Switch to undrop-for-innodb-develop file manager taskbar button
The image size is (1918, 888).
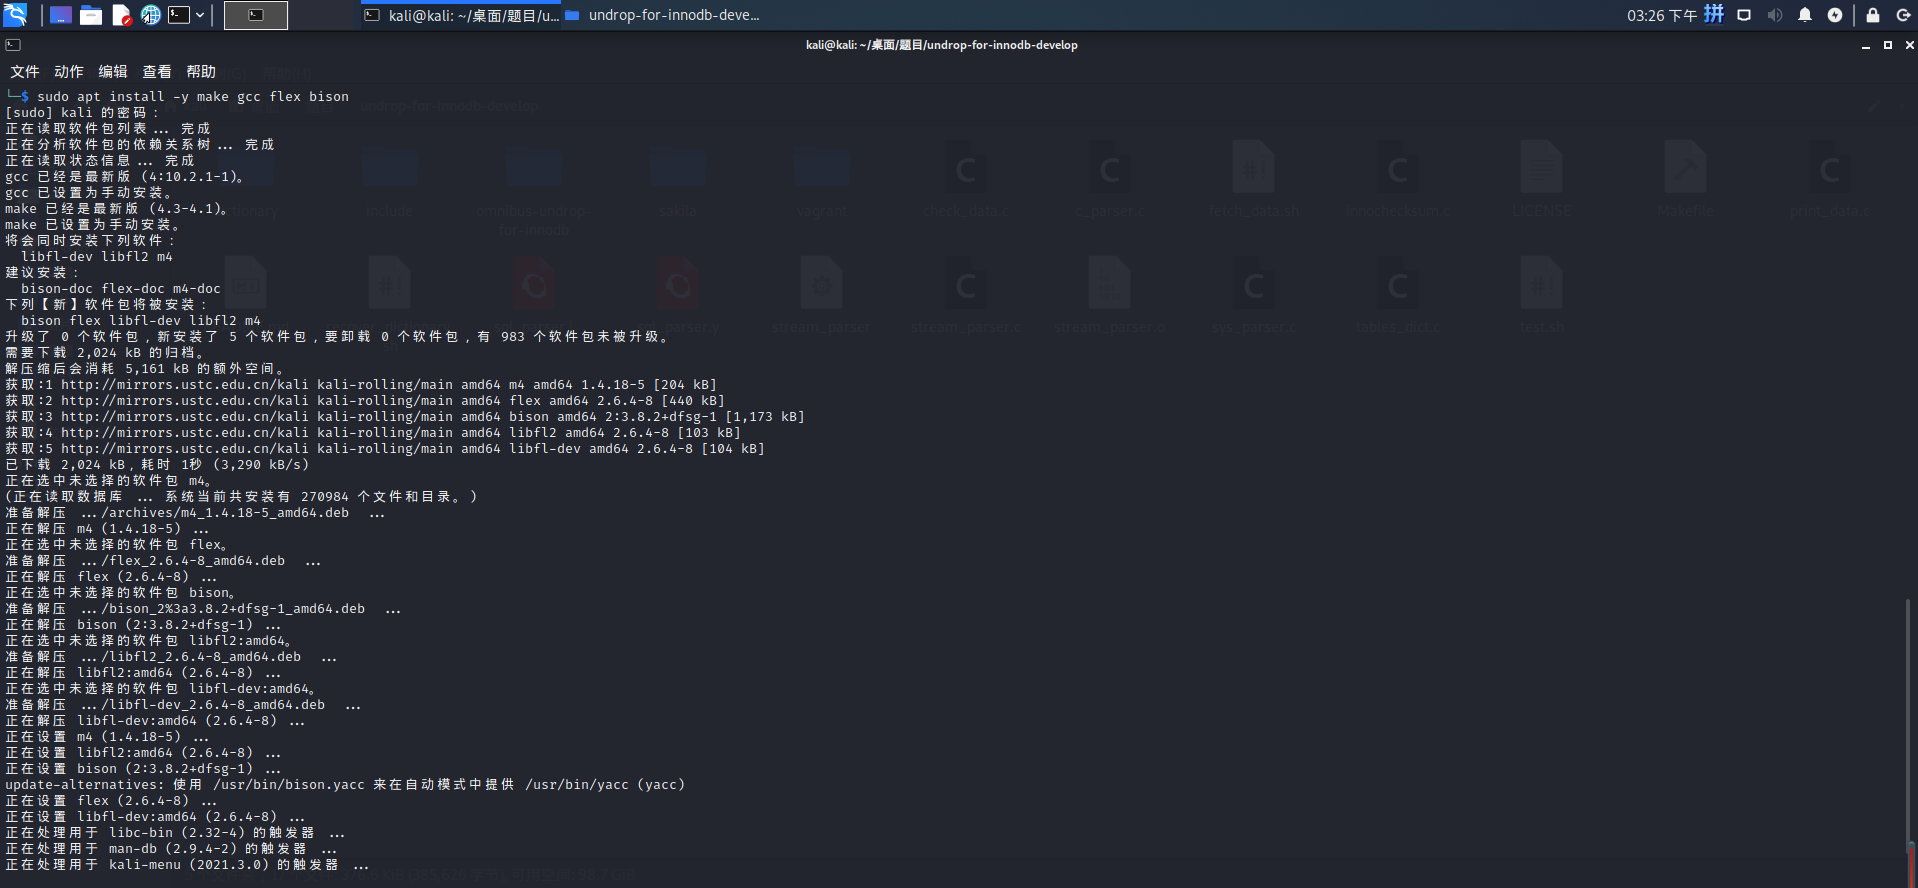(662, 15)
